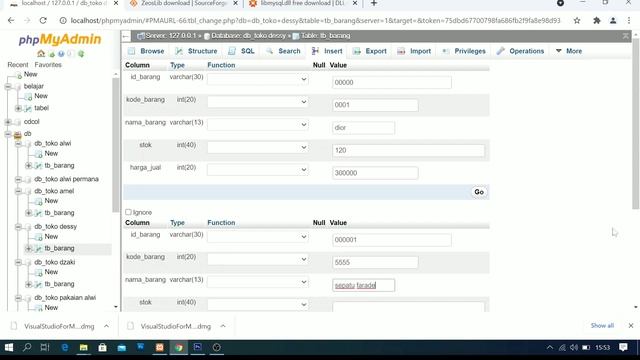Open the blue documentation help icon
Screen dimensions: 640x360
tap(61, 54)
